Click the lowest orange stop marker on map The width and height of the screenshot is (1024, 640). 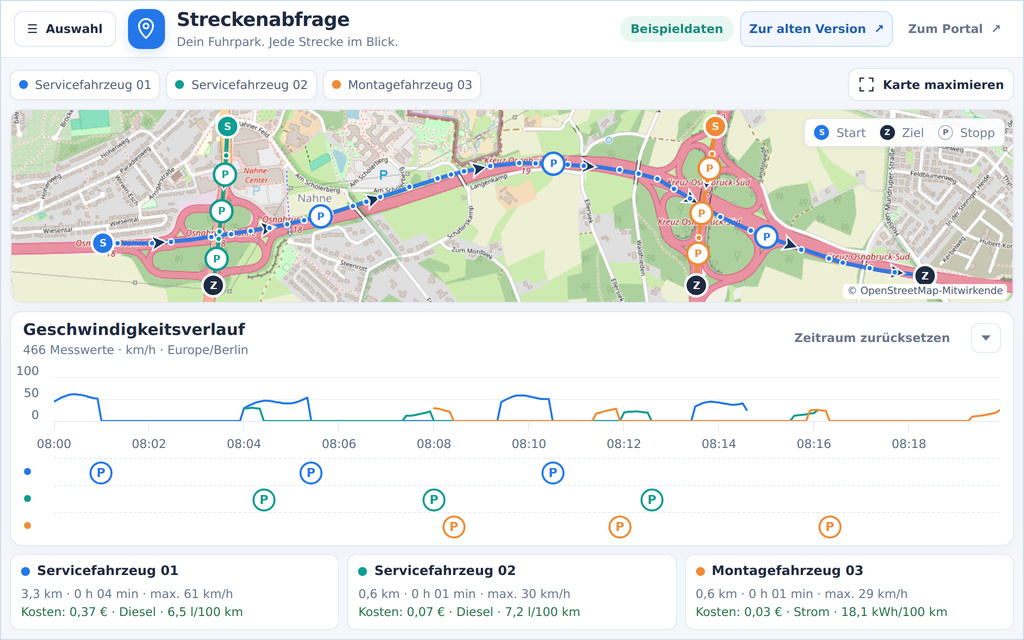[697, 253]
